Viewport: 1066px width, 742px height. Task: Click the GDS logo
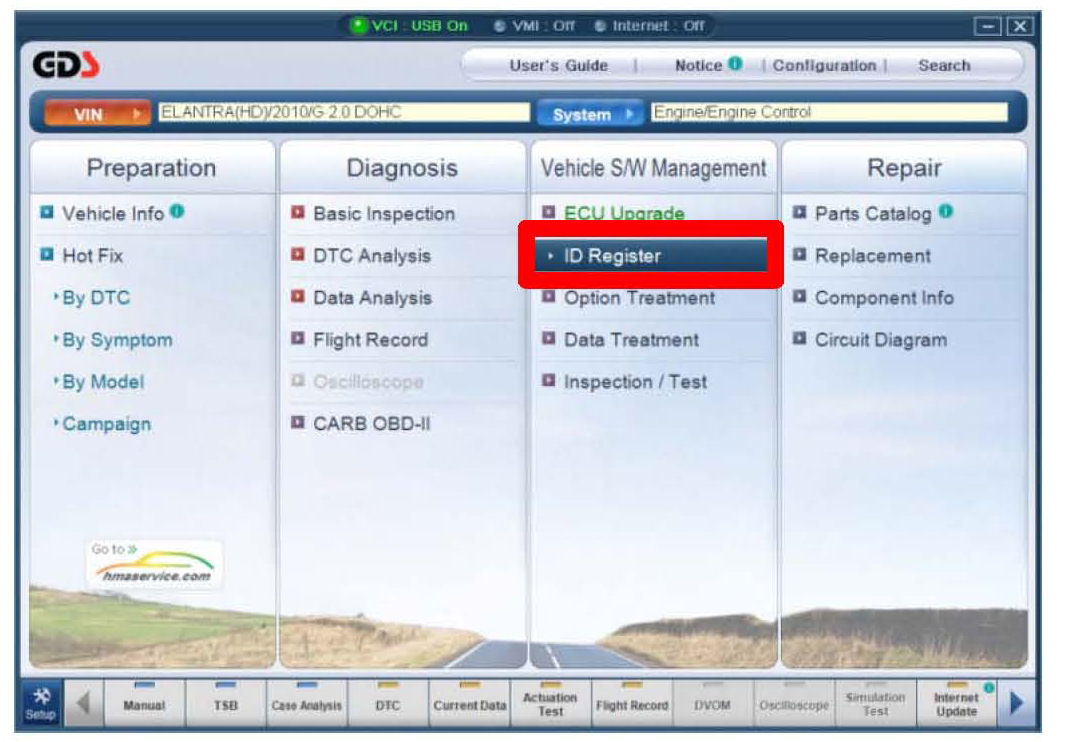click(x=67, y=66)
